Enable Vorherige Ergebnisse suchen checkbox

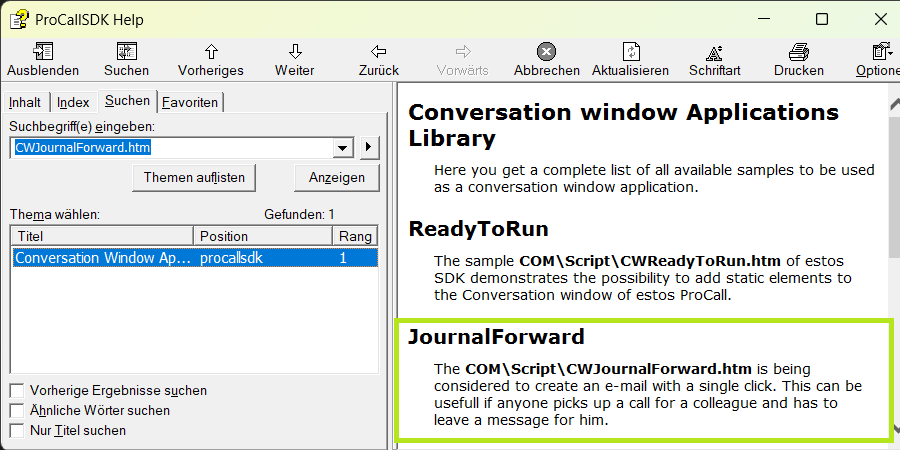coord(17,391)
